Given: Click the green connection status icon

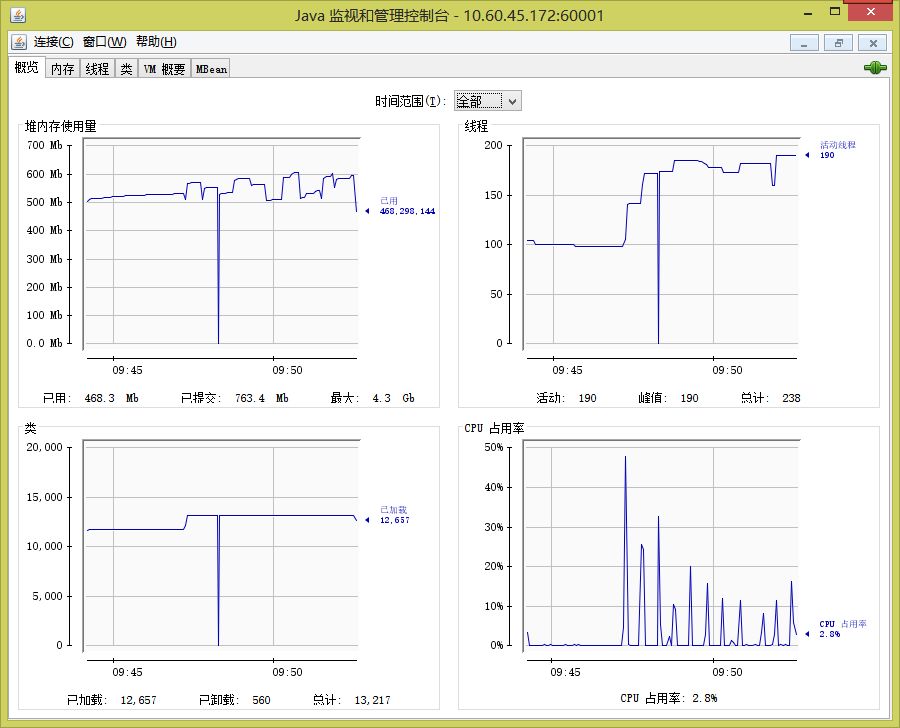Looking at the screenshot, I should click(875, 68).
